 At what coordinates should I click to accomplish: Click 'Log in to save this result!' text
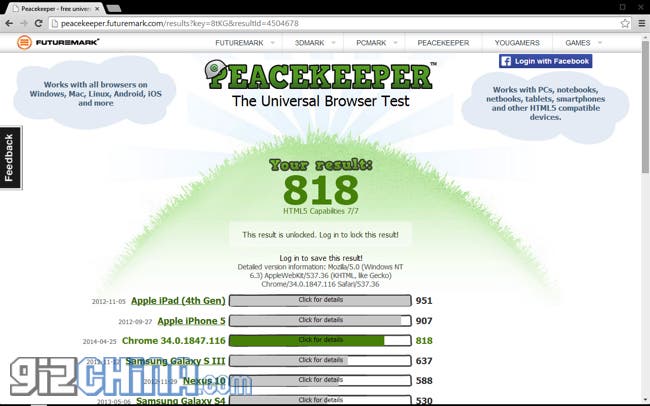point(321,258)
